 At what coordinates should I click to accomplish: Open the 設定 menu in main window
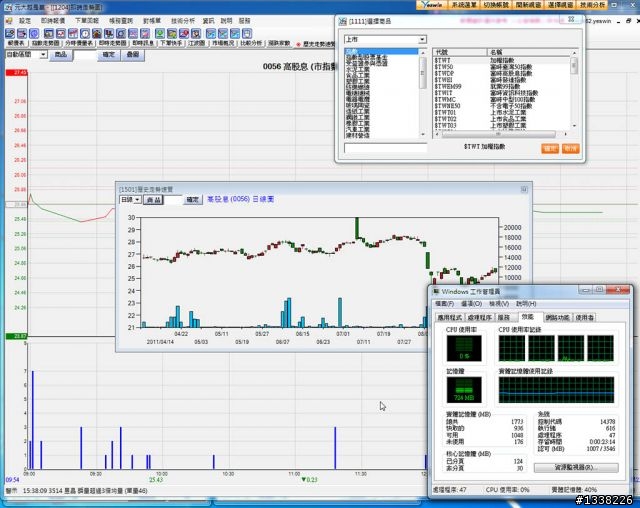[25, 21]
